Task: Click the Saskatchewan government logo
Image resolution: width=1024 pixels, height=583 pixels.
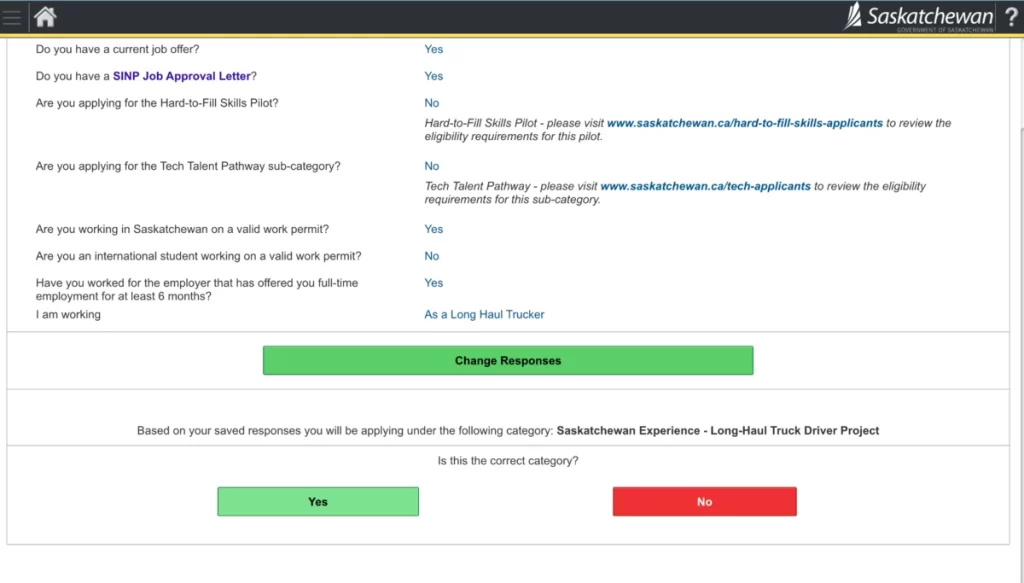Action: (918, 17)
